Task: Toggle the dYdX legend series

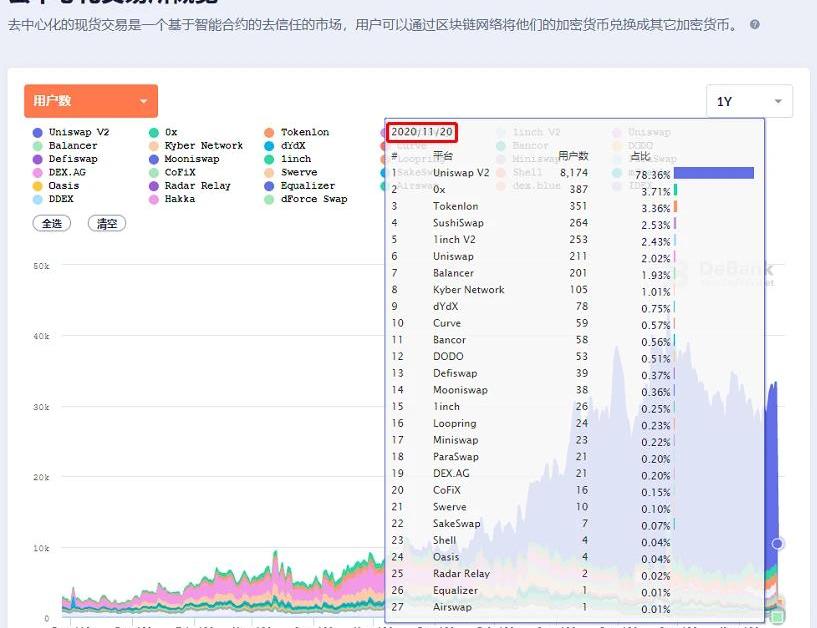Action: (285, 146)
